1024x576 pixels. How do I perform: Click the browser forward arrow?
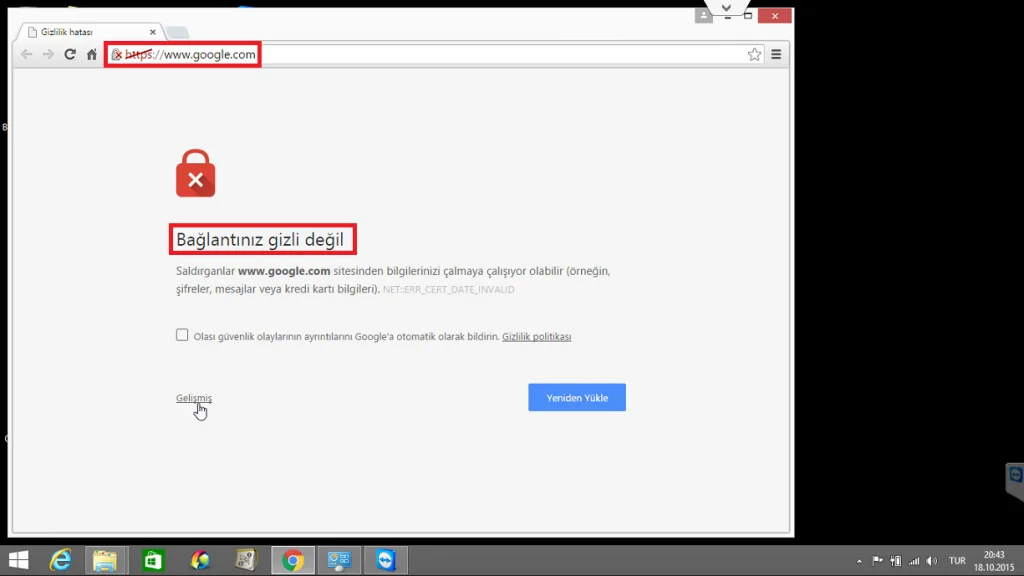click(x=48, y=54)
